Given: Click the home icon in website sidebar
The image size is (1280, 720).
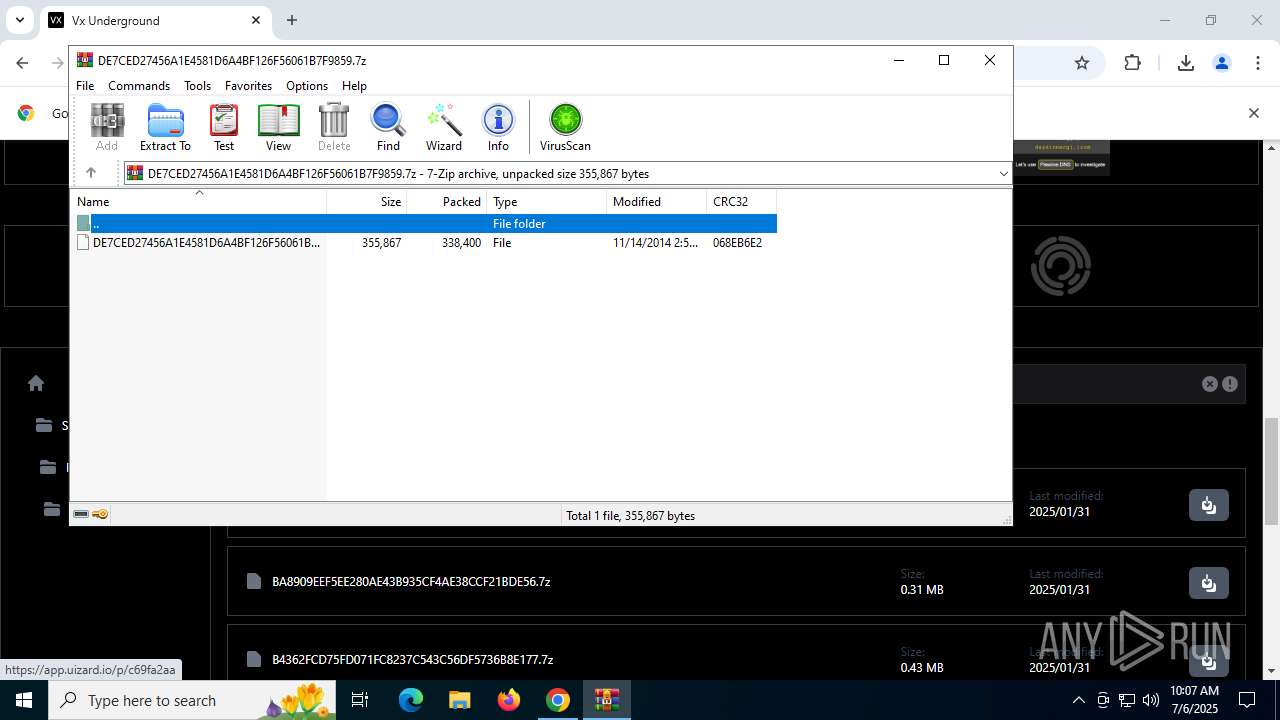Looking at the screenshot, I should pyautogui.click(x=36, y=383).
